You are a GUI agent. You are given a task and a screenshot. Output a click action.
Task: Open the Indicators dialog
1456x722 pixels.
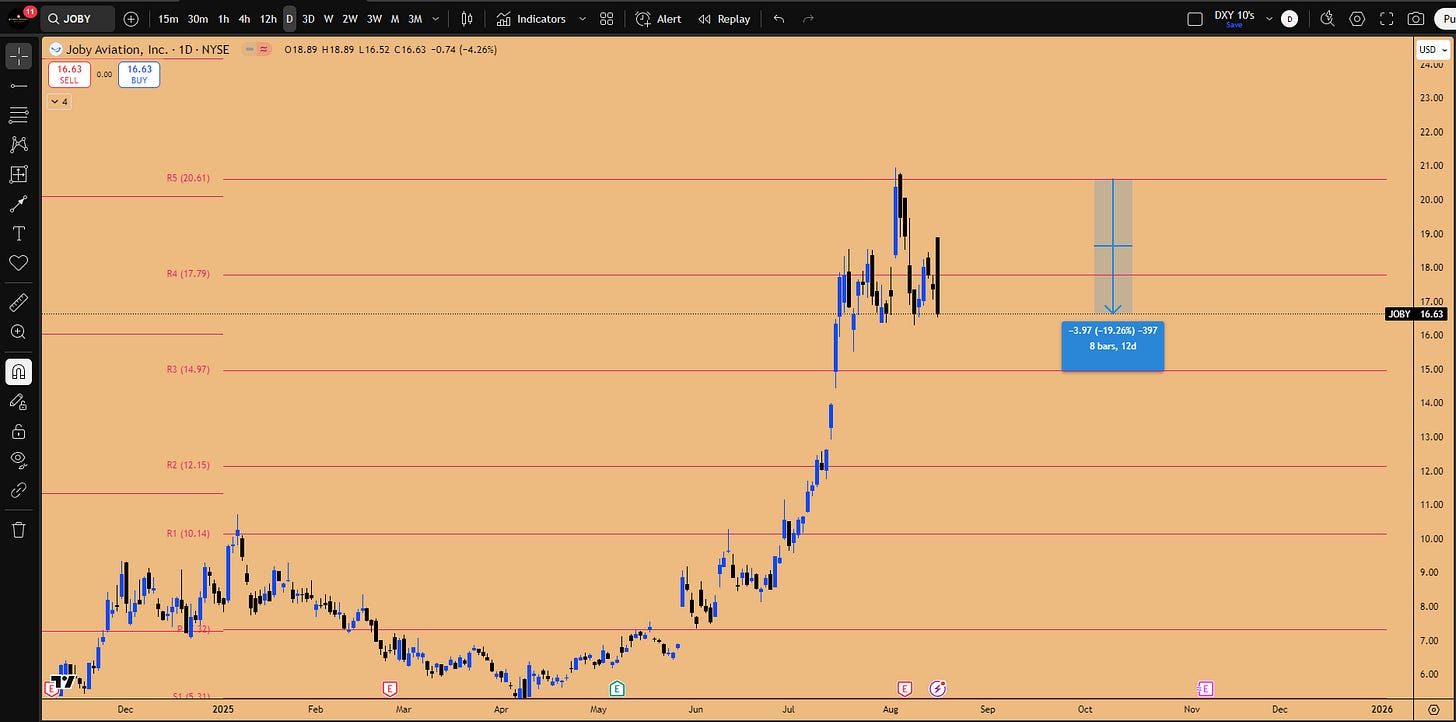(531, 19)
